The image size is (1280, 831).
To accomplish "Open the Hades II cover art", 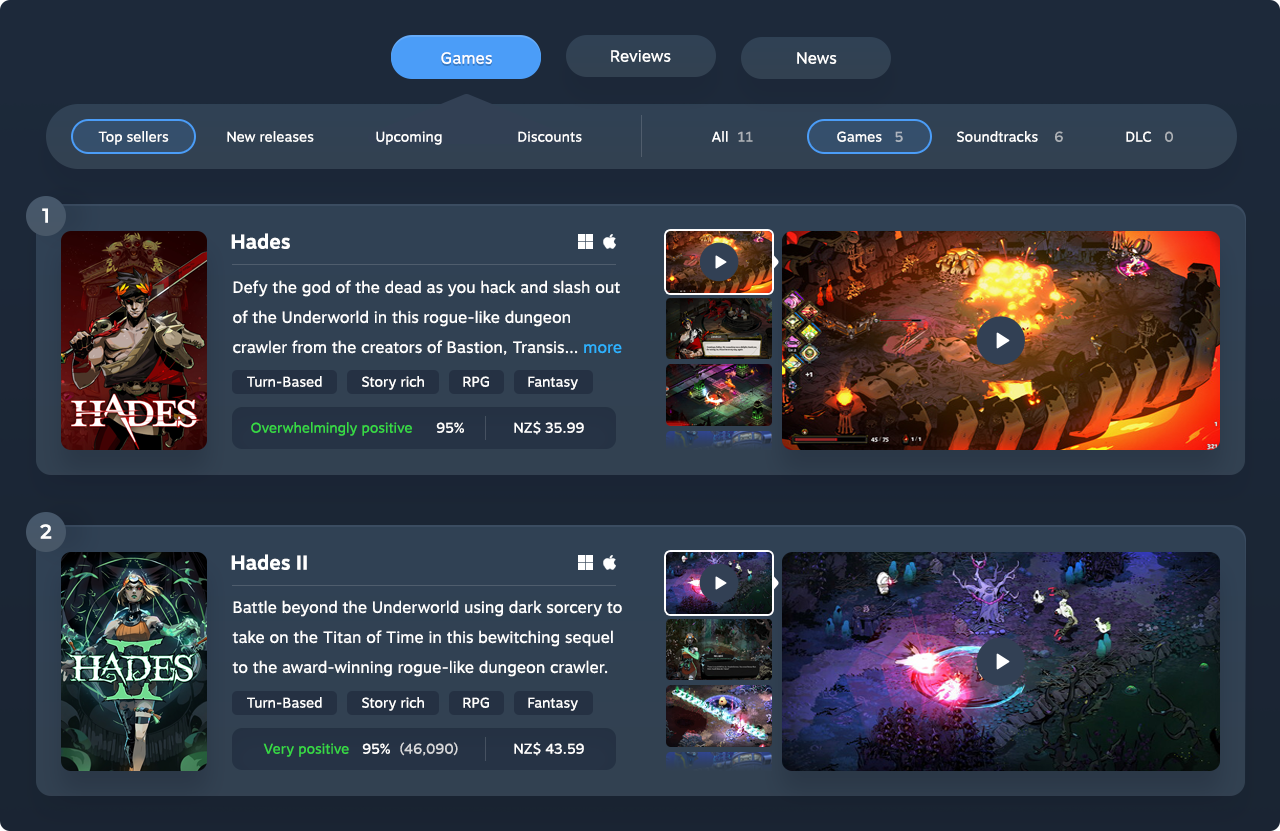I will pos(134,662).
